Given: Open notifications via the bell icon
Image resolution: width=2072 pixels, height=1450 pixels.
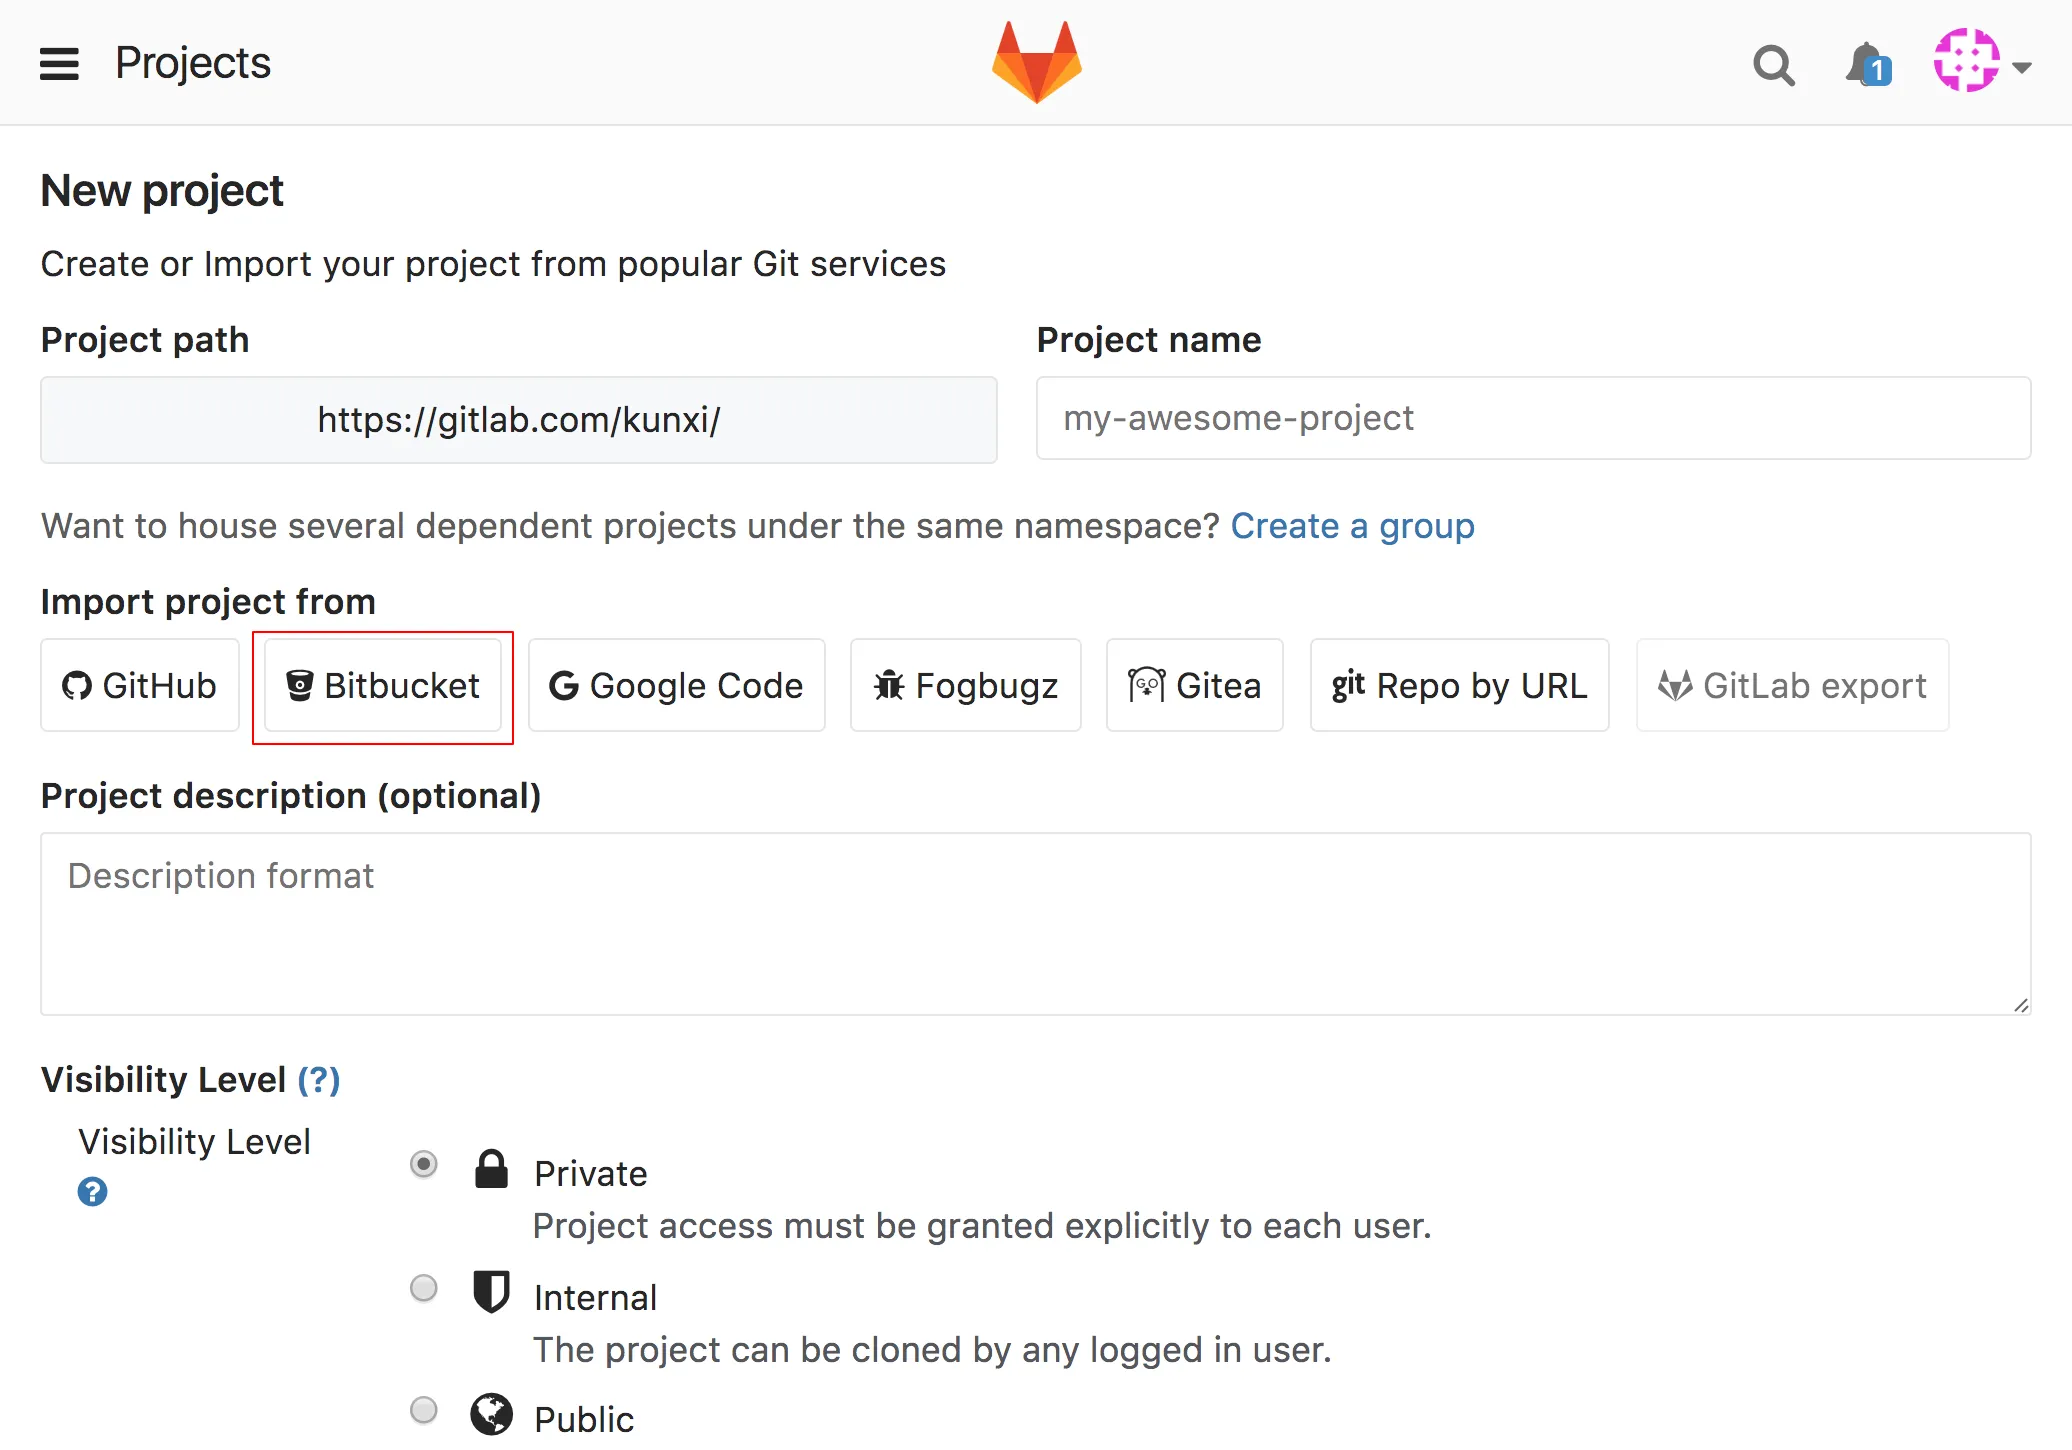Looking at the screenshot, I should (1866, 66).
